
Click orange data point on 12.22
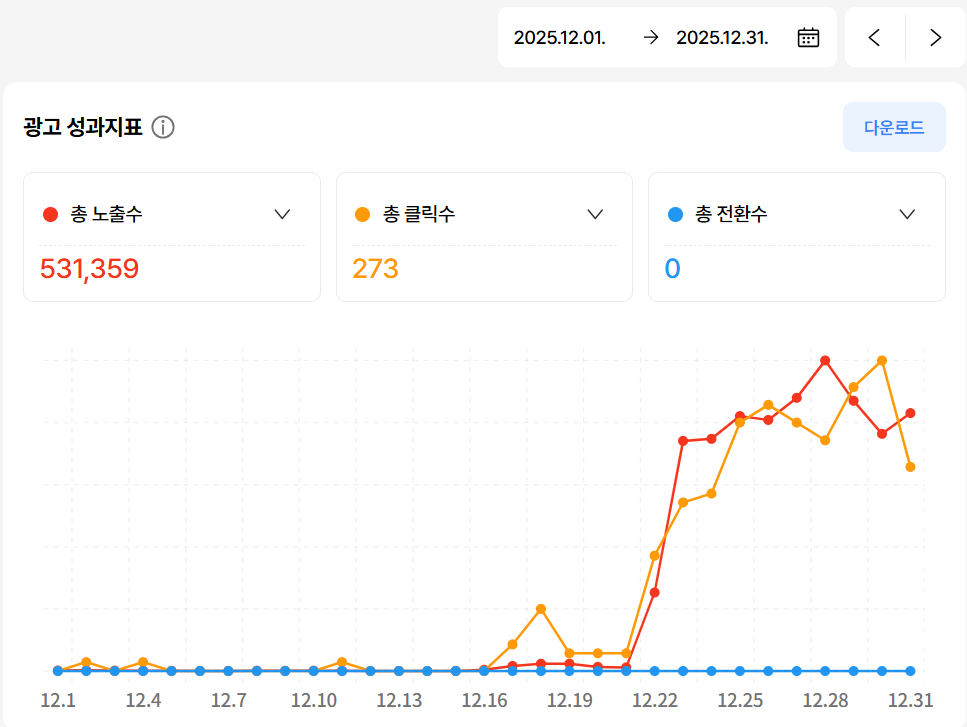[655, 556]
